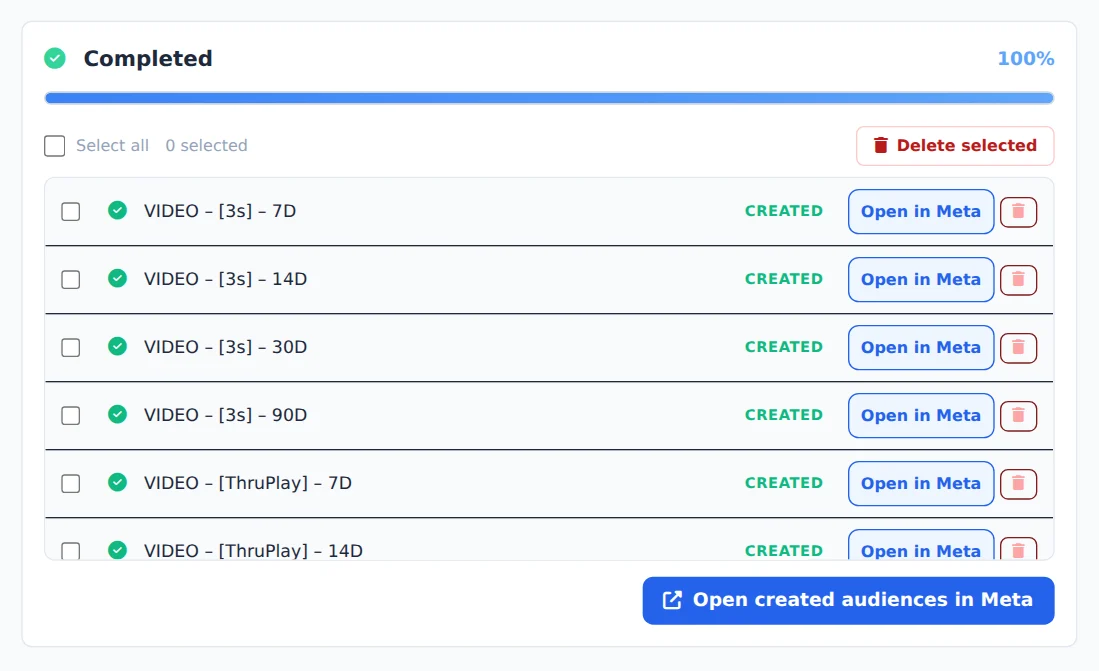Click the VIDEO – [3s] – 7D name
This screenshot has width=1099, height=671.
click(220, 211)
